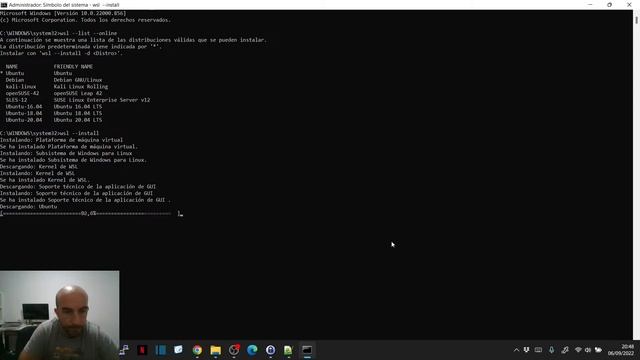Viewport: 640px width, 360px height.
Task: Focus the Command Prompt taskbar icon
Action: coord(307,350)
